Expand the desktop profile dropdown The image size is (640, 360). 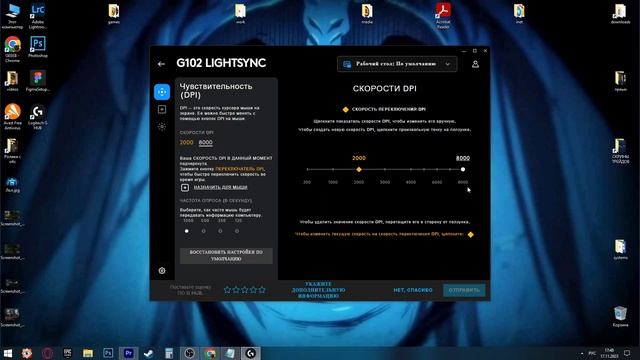(x=397, y=64)
